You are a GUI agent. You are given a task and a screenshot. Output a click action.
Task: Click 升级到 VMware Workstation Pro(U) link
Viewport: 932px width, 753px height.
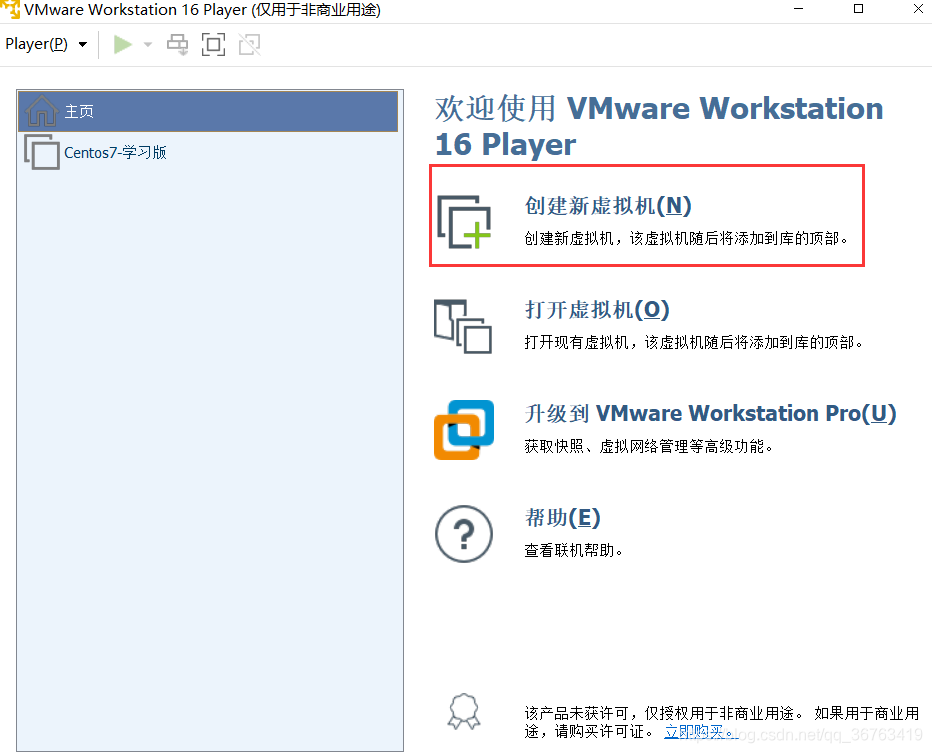pos(710,414)
